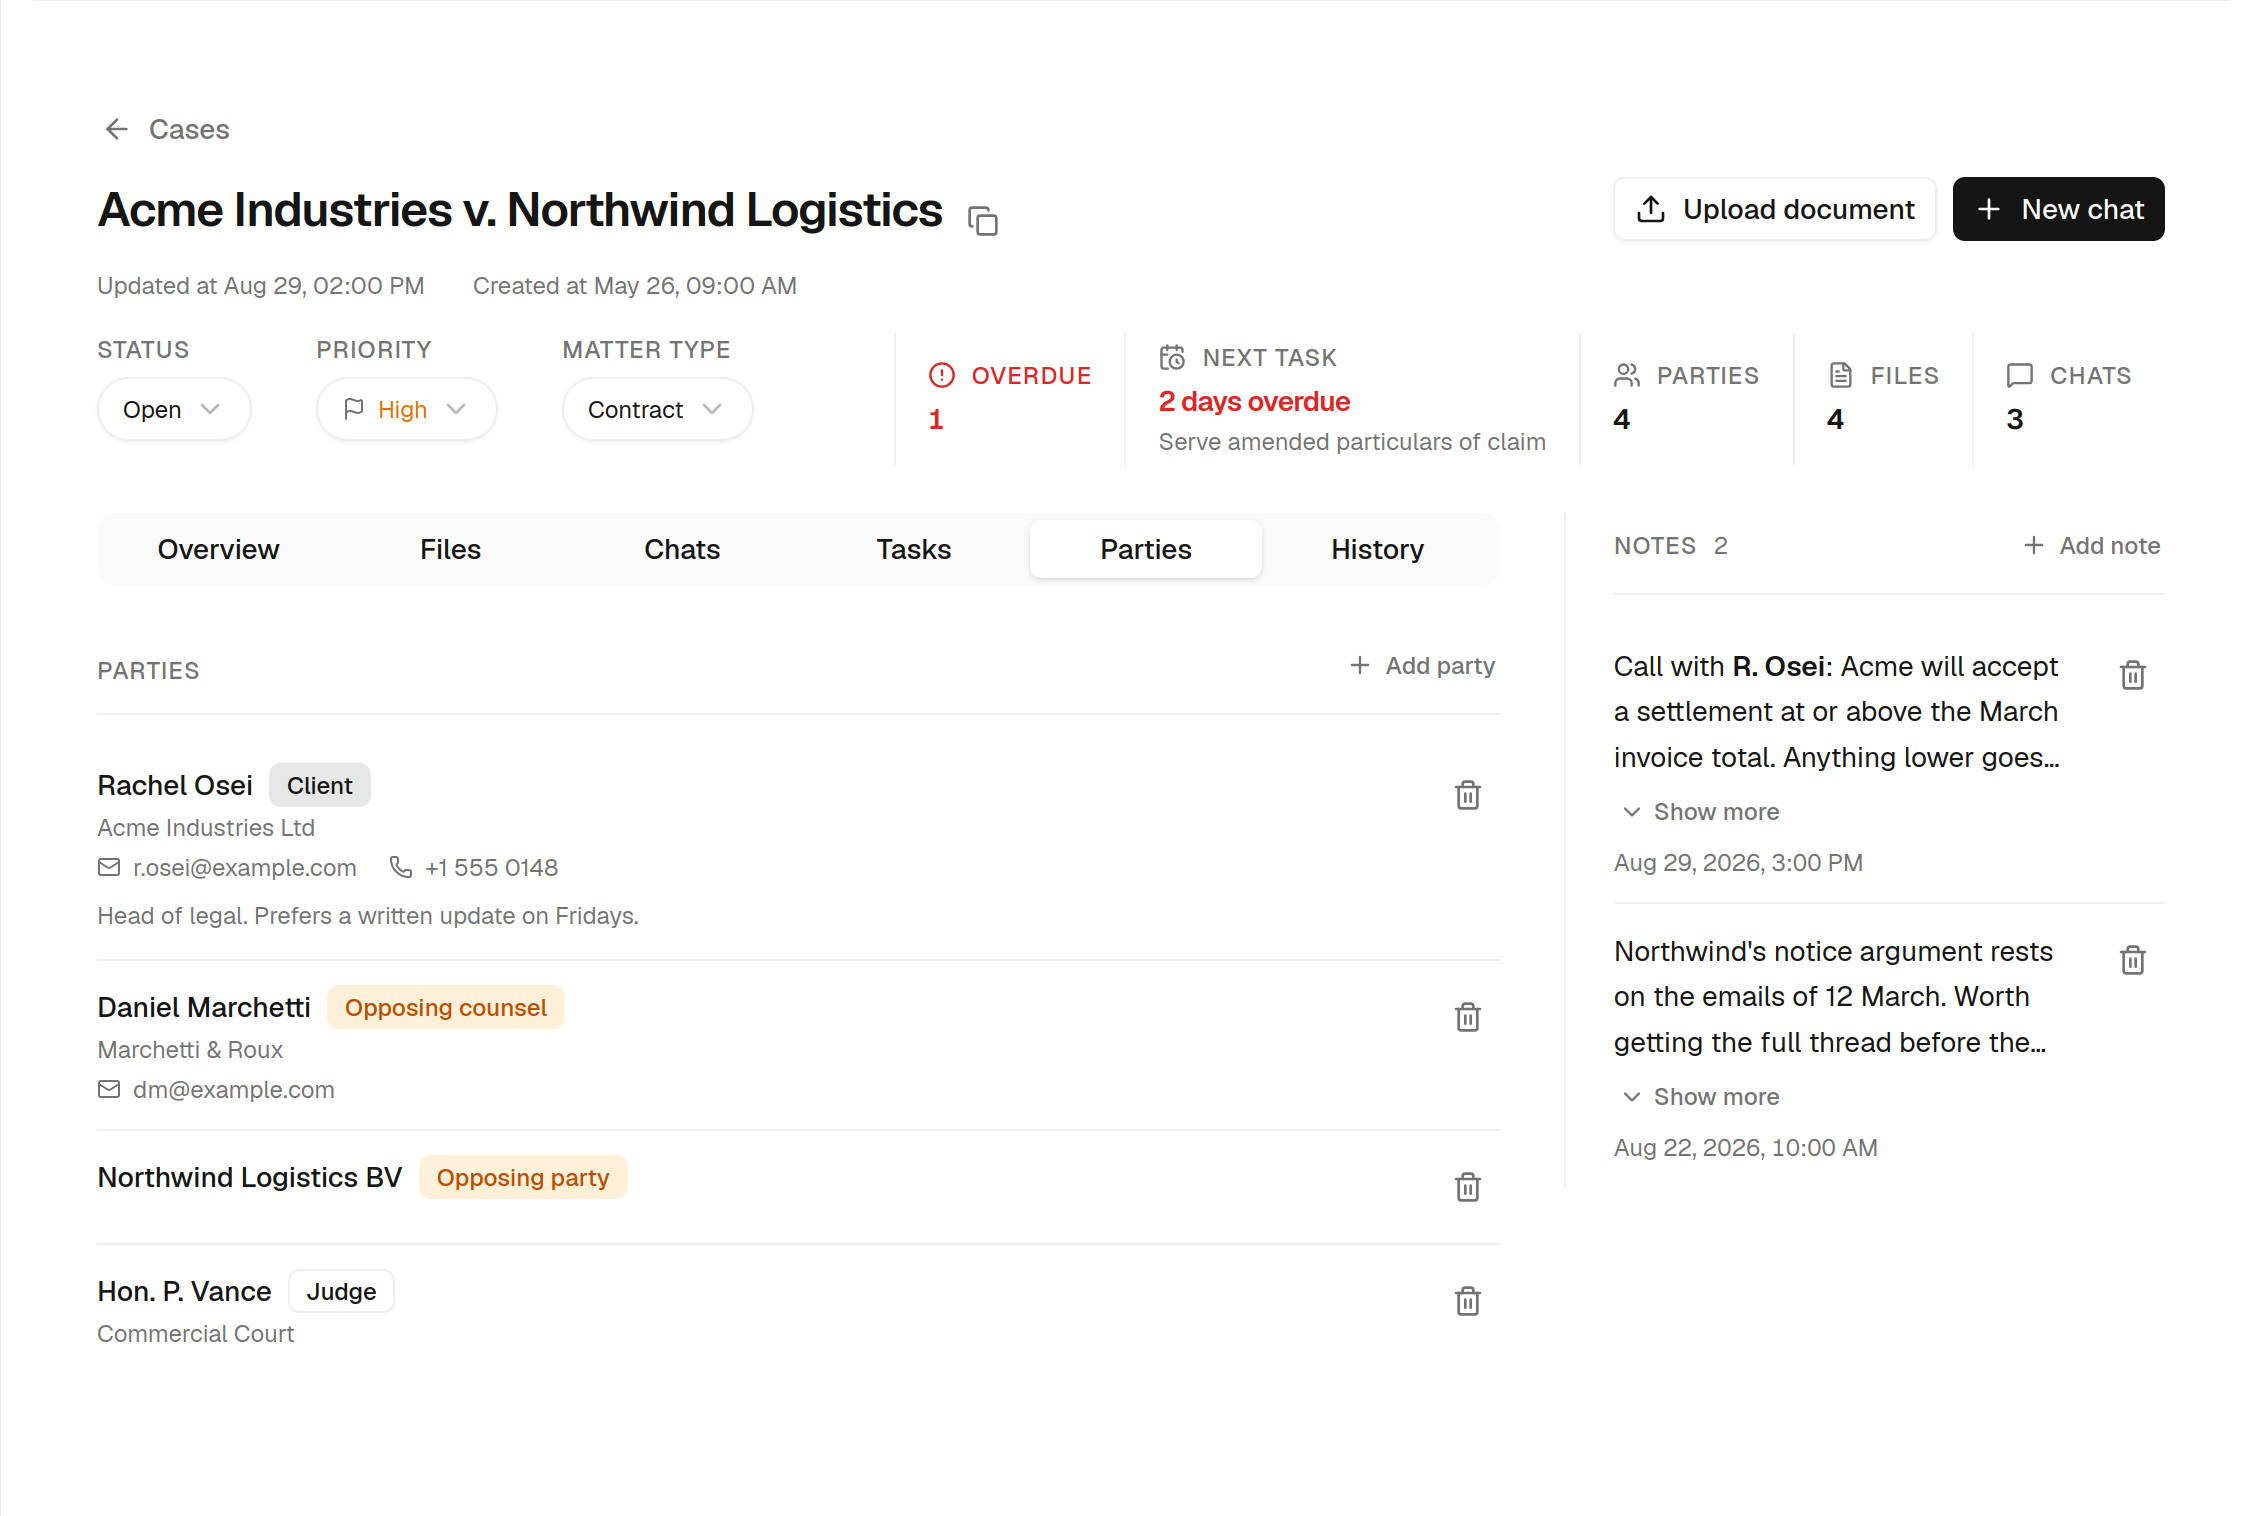The image size is (2259, 1516).
Task: Open the Status dropdown showing Open
Action: [x=174, y=409]
